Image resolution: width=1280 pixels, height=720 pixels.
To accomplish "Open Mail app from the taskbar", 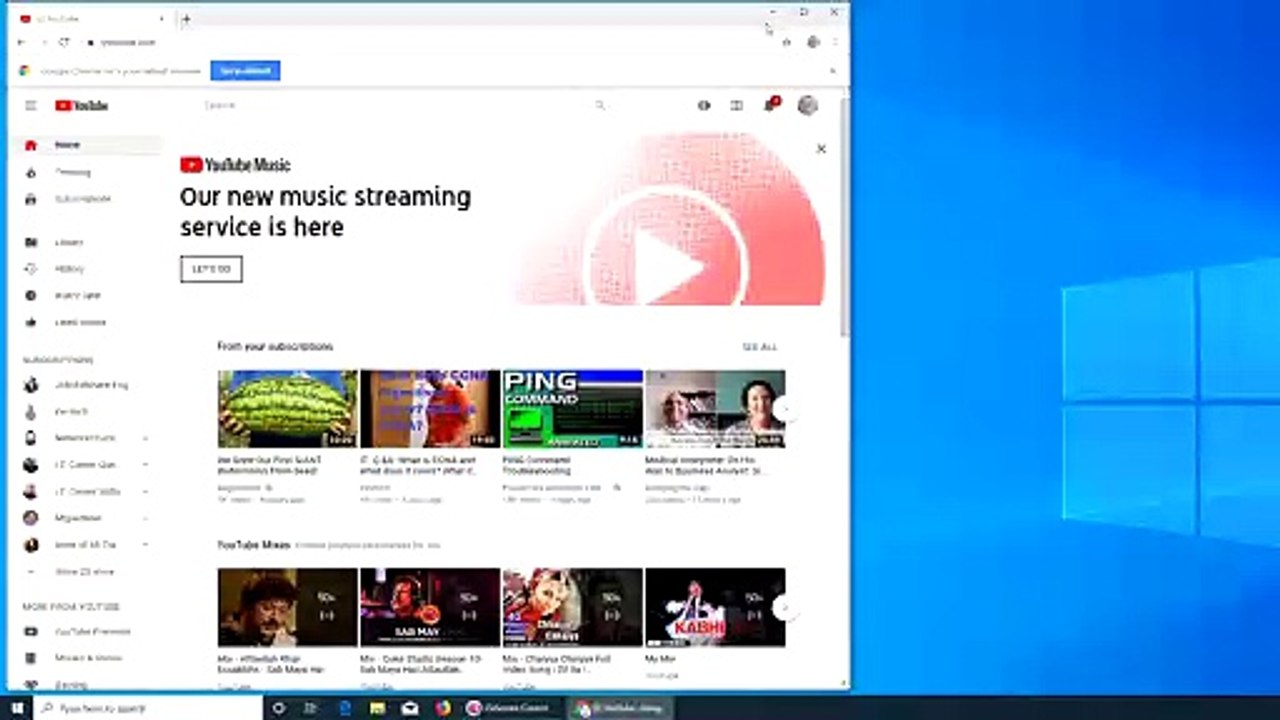I will pyautogui.click(x=410, y=708).
